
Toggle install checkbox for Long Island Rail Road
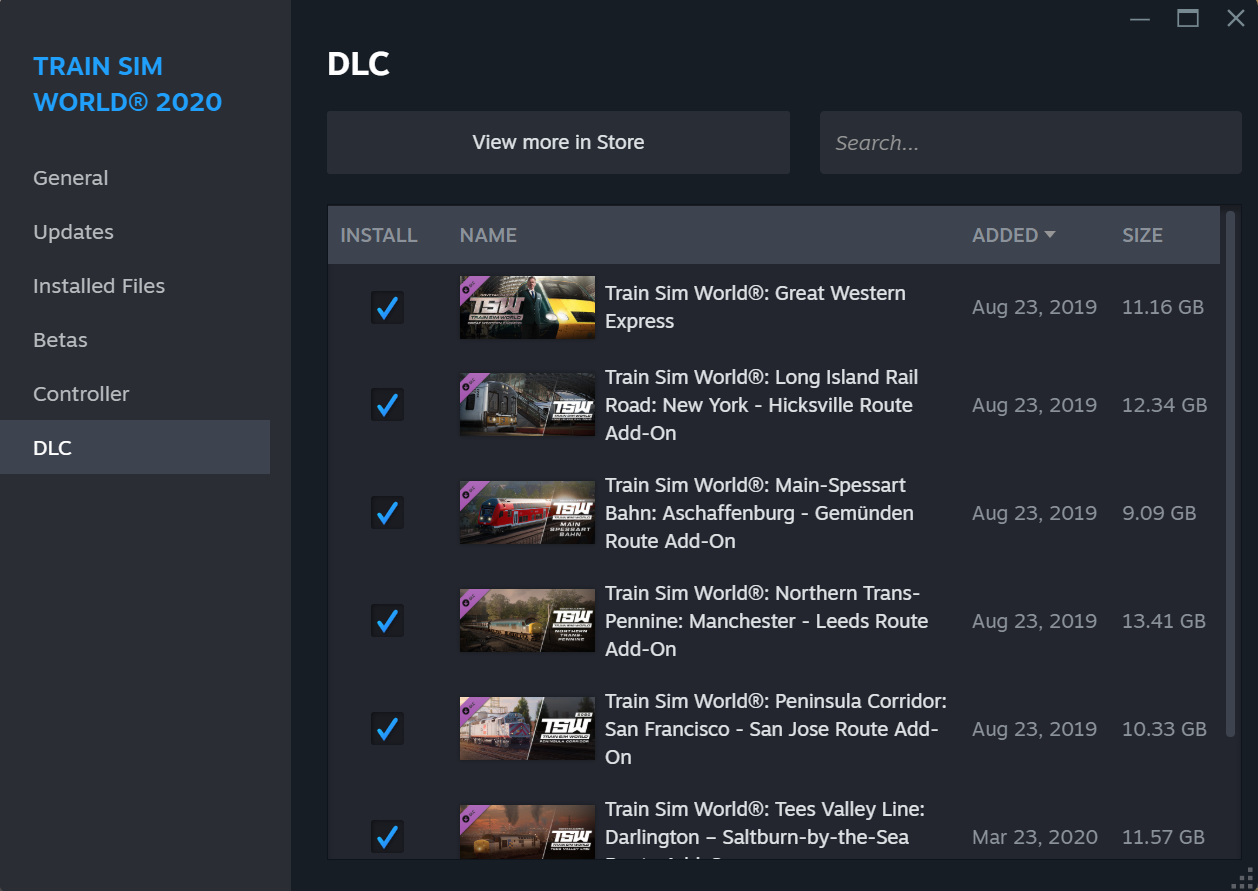point(387,405)
